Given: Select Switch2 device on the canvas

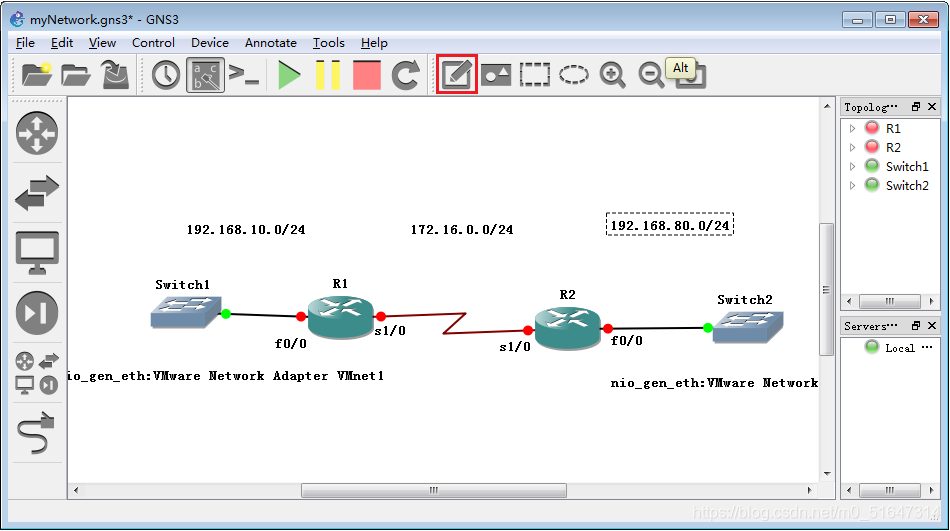Looking at the screenshot, I should point(748,327).
